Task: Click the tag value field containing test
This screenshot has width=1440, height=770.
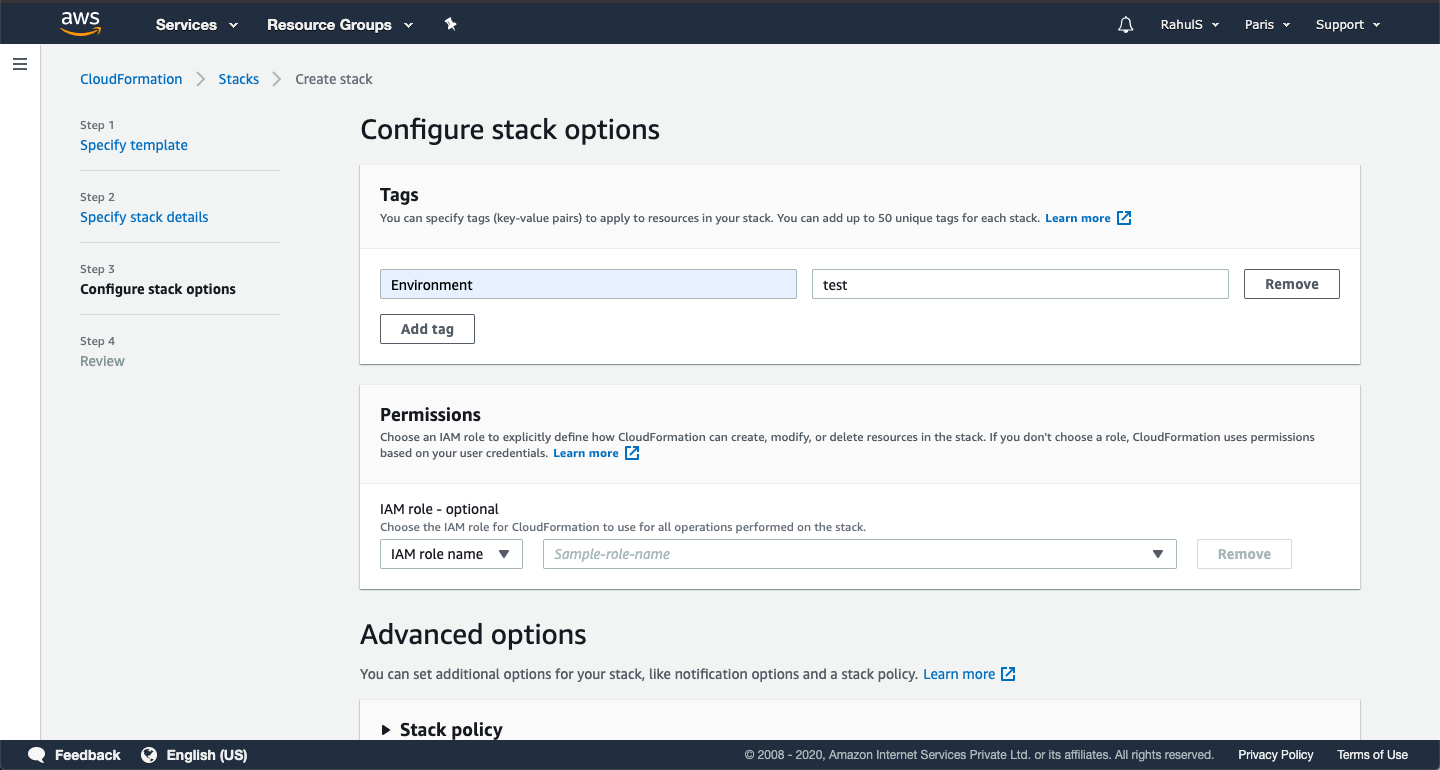Action: (1019, 285)
